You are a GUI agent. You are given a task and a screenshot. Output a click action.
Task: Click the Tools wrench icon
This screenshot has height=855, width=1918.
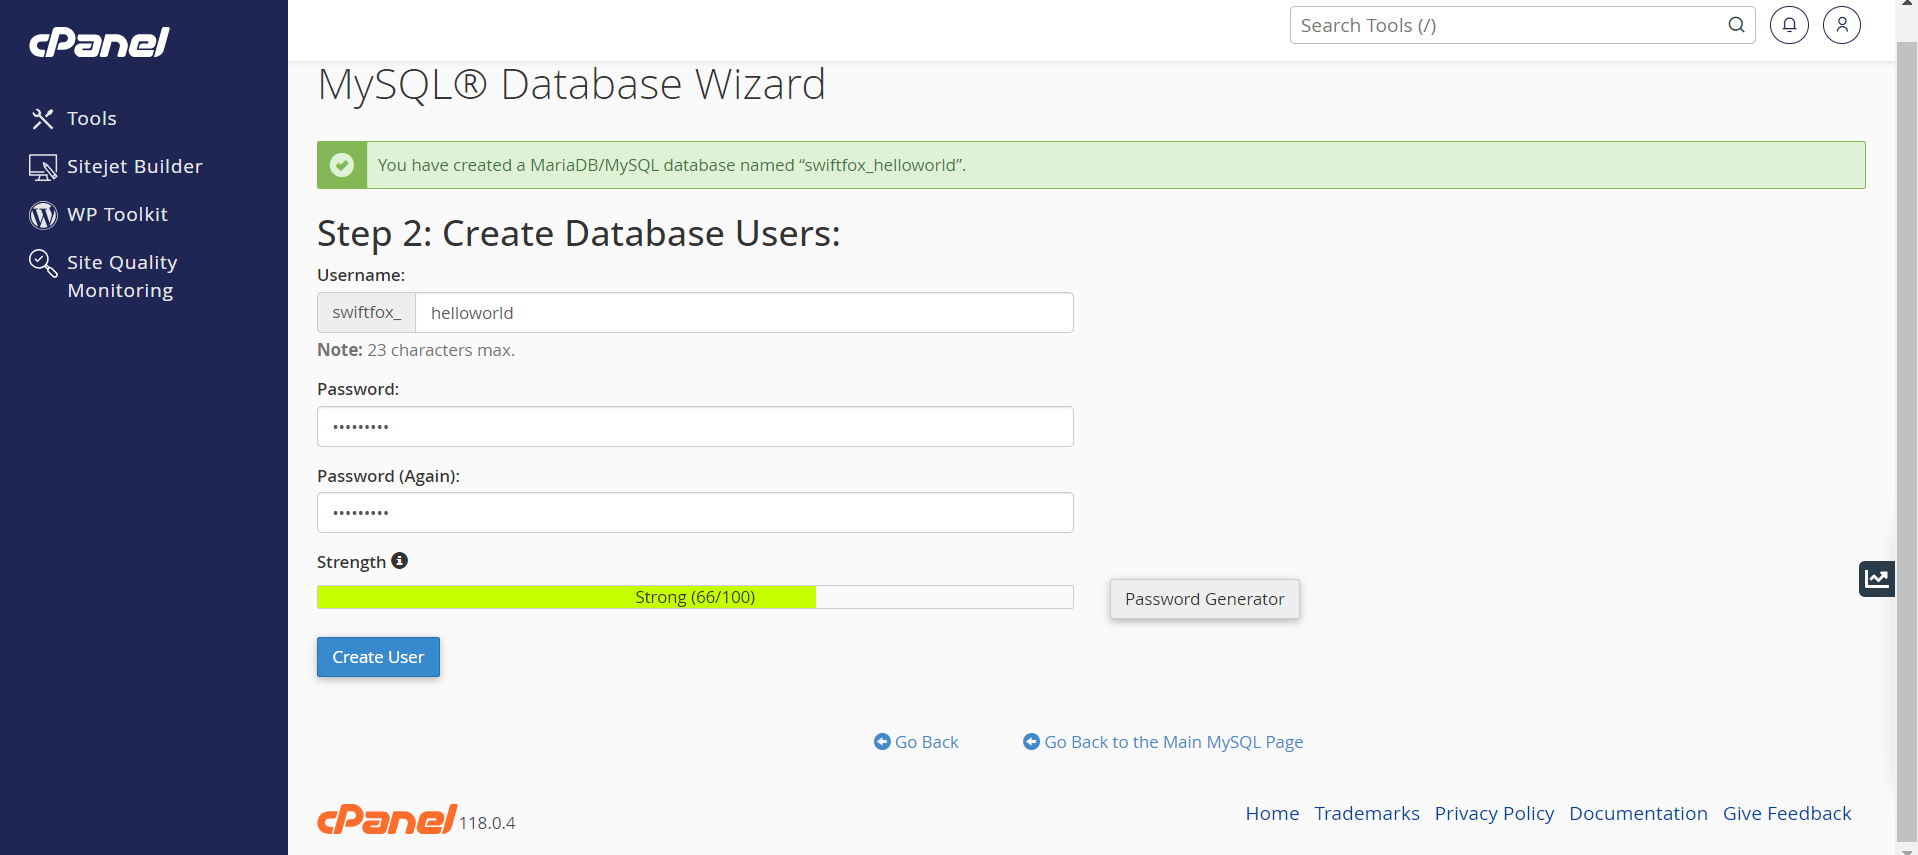coord(42,119)
